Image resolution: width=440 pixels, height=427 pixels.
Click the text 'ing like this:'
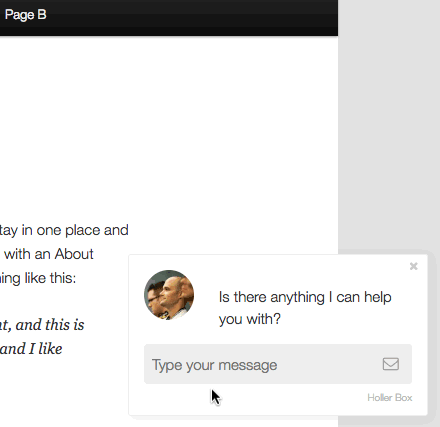coord(38,278)
